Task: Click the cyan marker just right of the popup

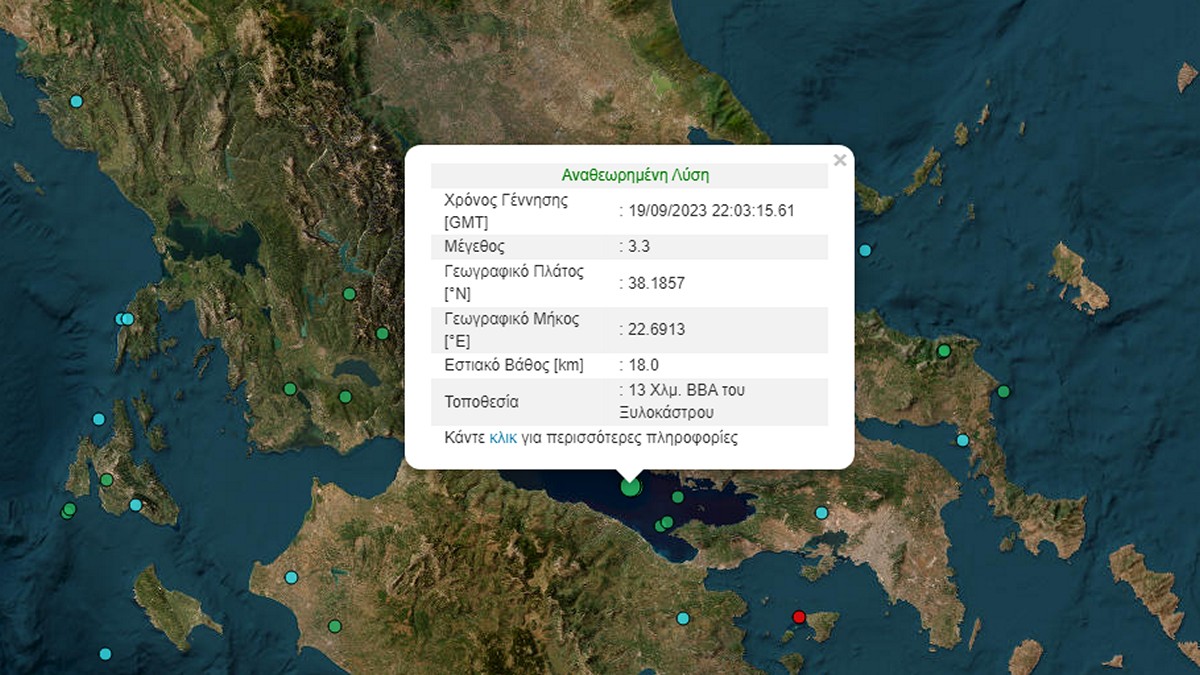Action: coord(865,250)
